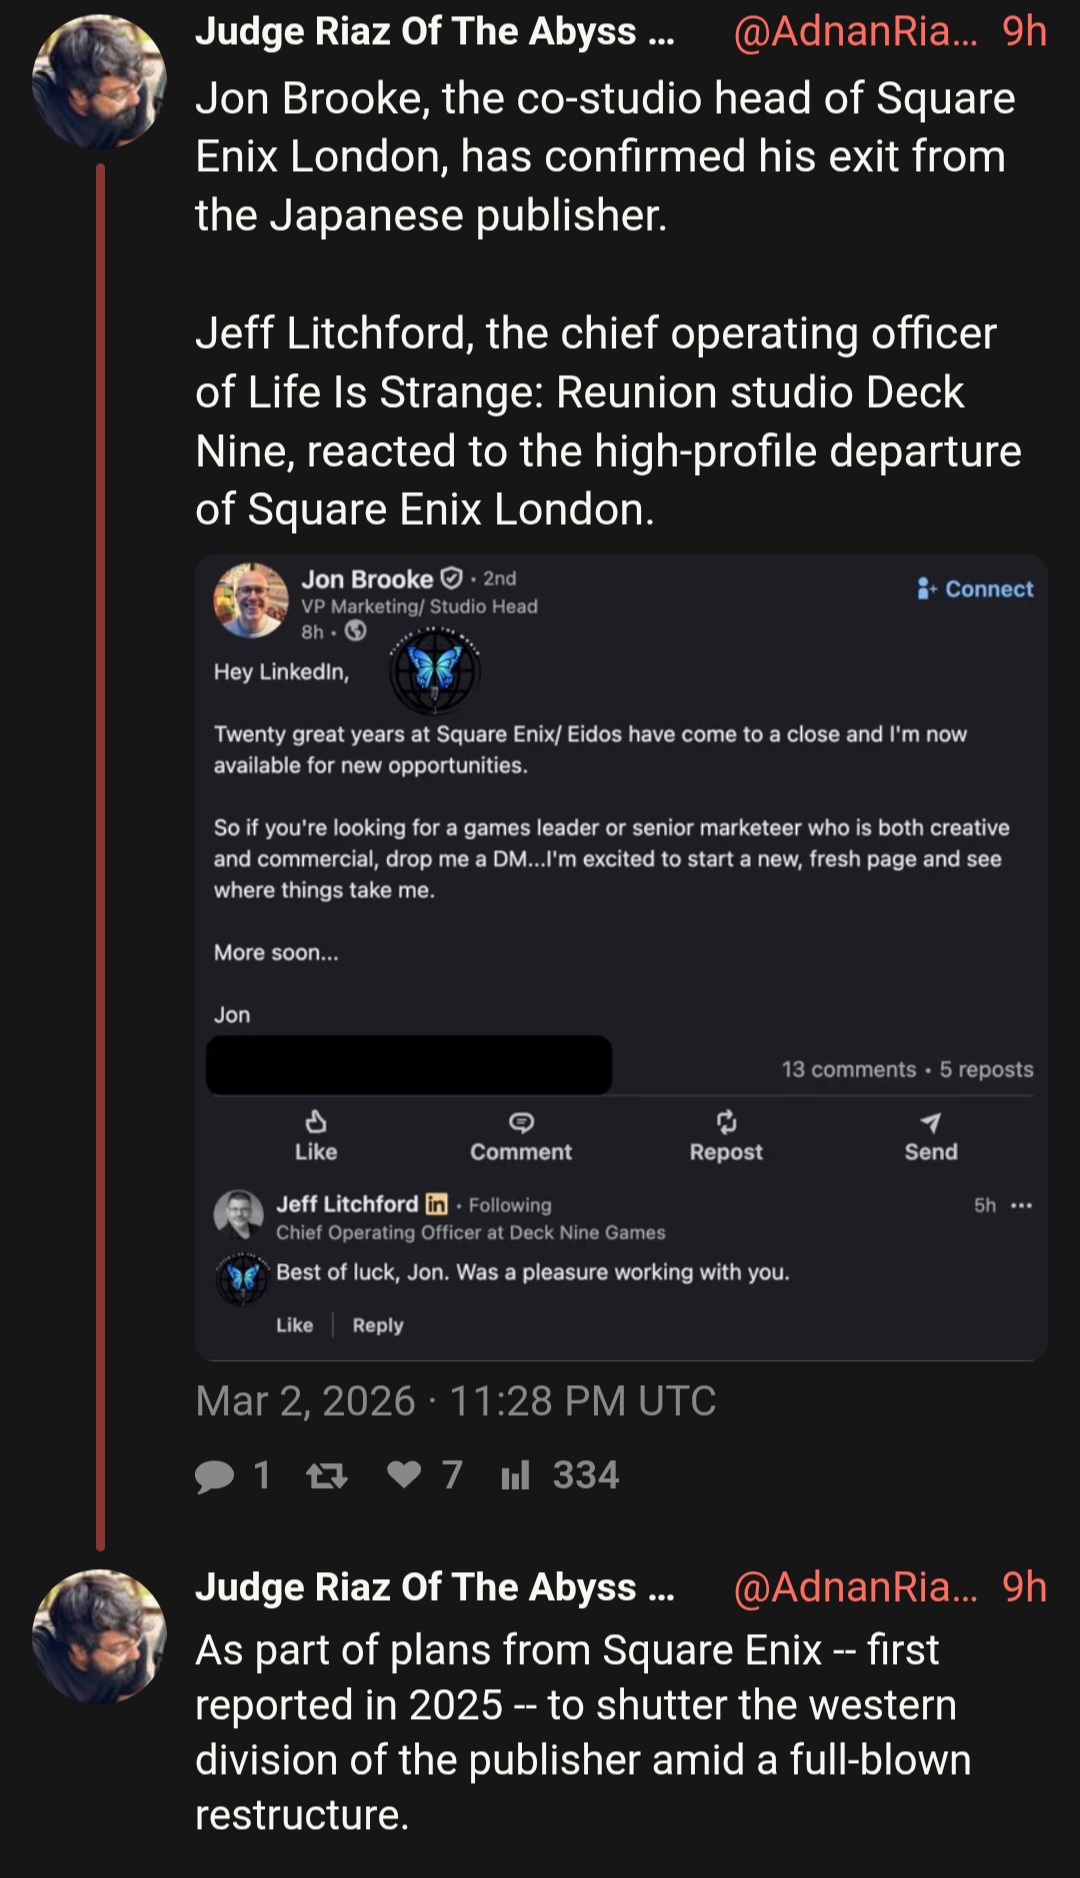Open Judge Riaz avatar on top post
The height and width of the screenshot is (1878, 1080).
point(99,82)
